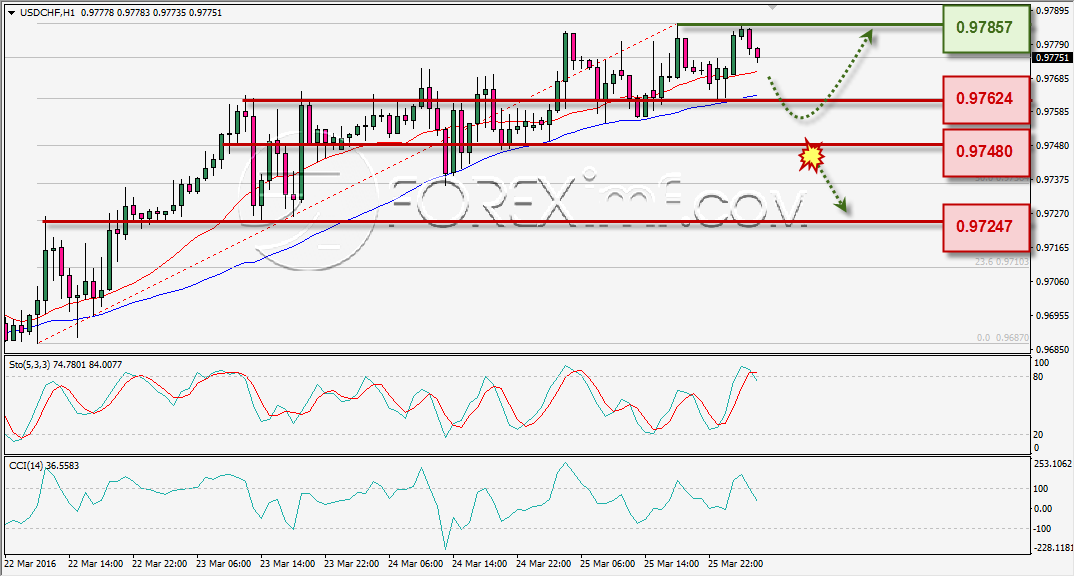Click the 80 level on Stochastic scale
1075x577 pixels.
click(x=1038, y=377)
